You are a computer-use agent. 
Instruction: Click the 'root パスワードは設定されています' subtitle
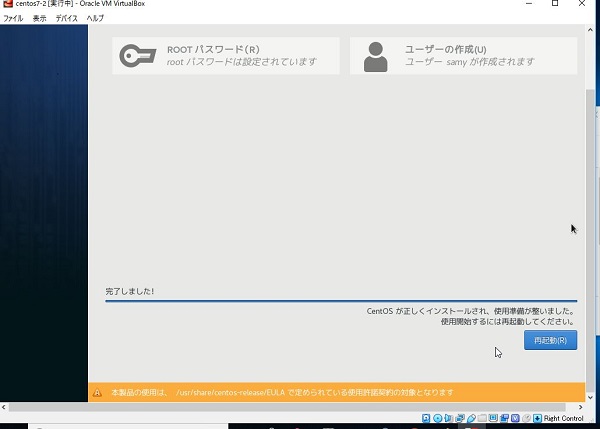pos(241,62)
